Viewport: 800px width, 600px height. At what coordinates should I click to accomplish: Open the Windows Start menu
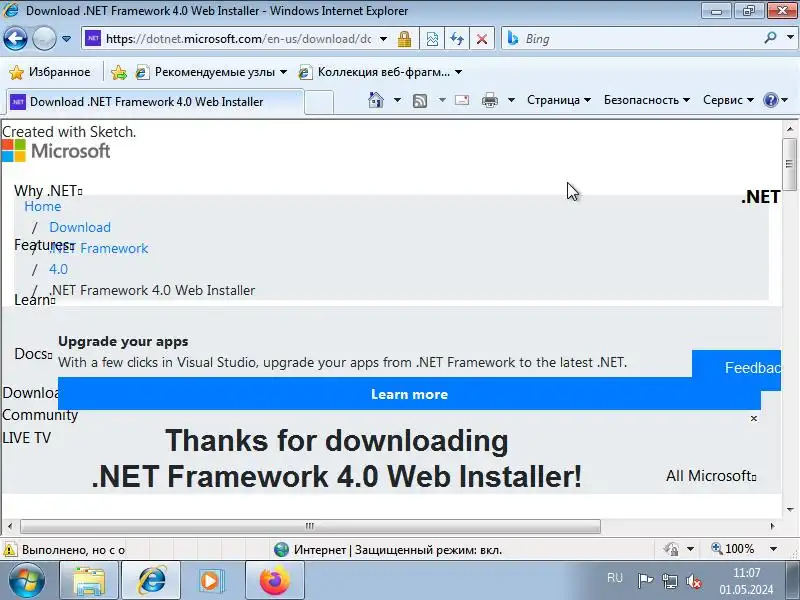[27, 580]
